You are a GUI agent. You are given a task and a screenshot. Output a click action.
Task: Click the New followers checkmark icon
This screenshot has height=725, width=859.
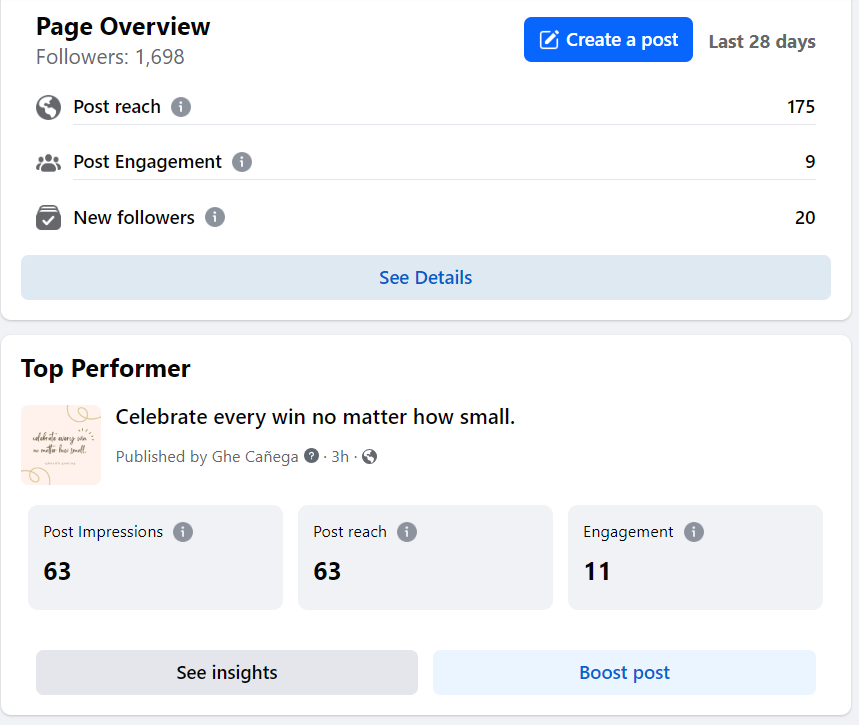[48, 218]
